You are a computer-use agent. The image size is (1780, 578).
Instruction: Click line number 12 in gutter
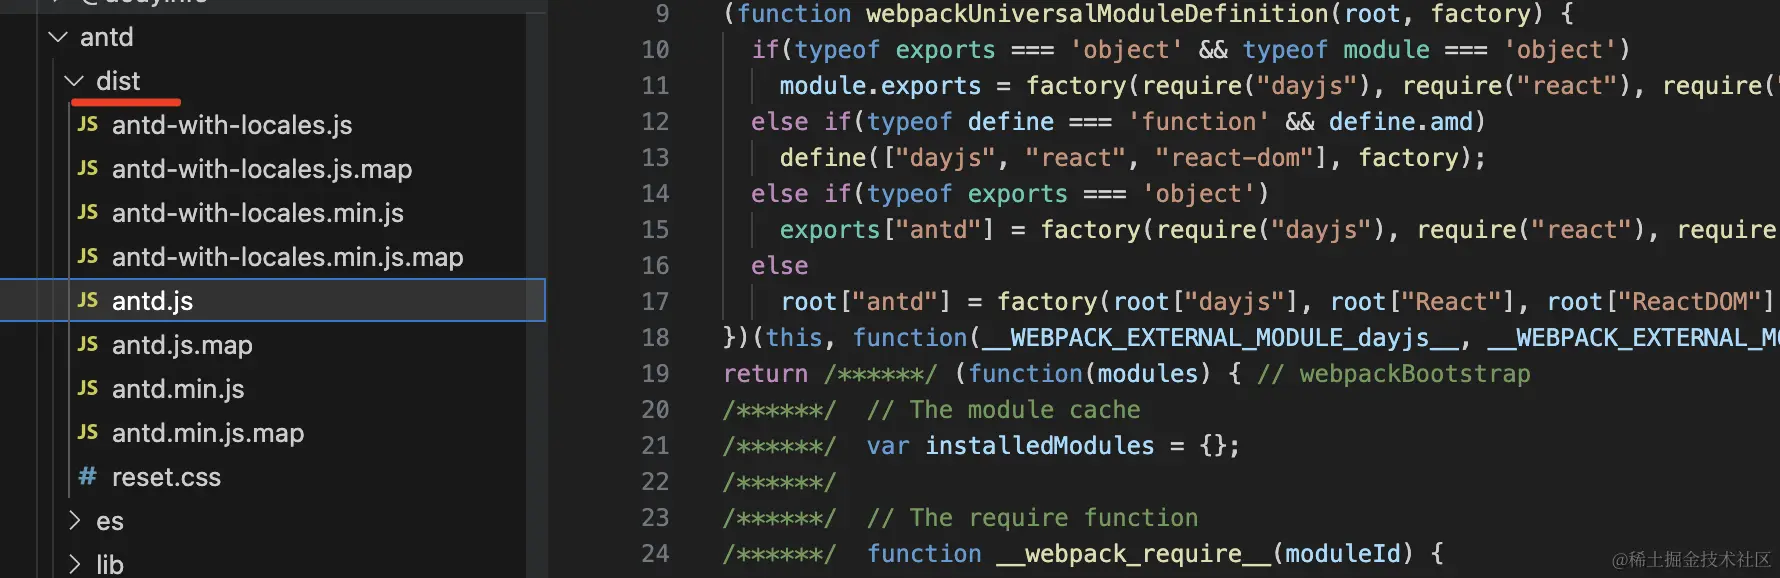point(655,122)
